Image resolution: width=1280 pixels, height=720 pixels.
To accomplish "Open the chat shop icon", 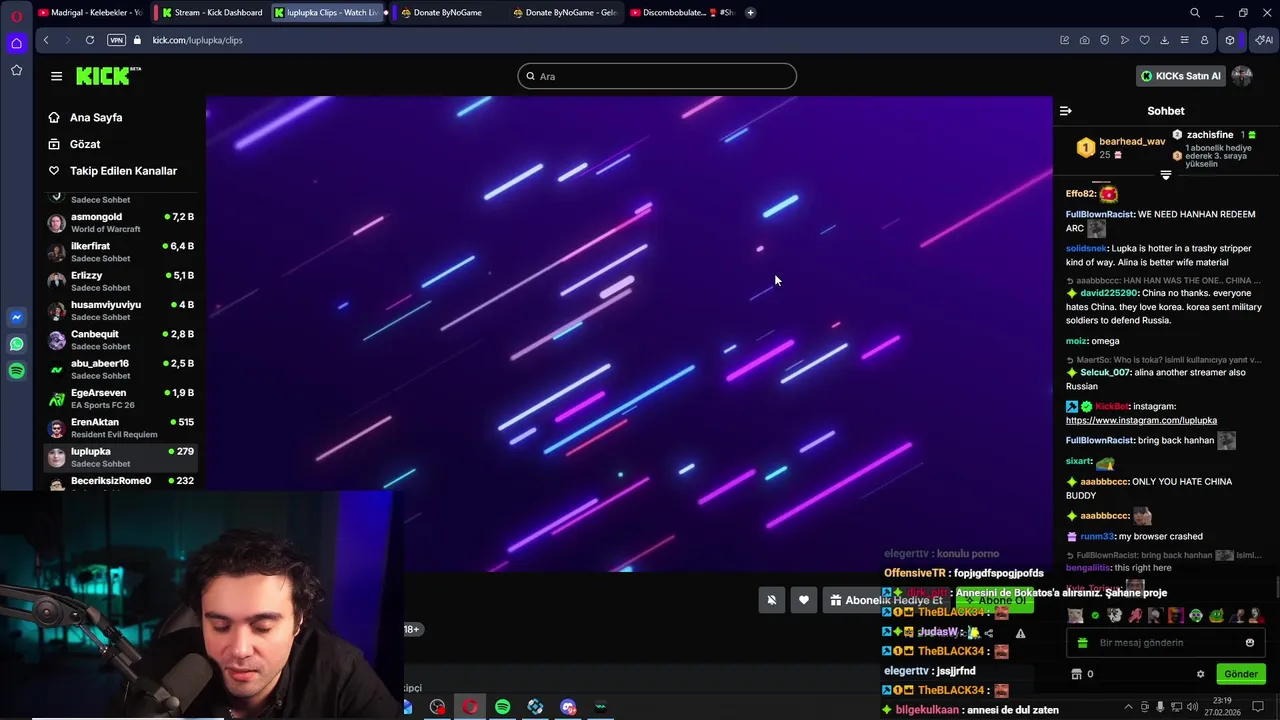I will point(1076,674).
